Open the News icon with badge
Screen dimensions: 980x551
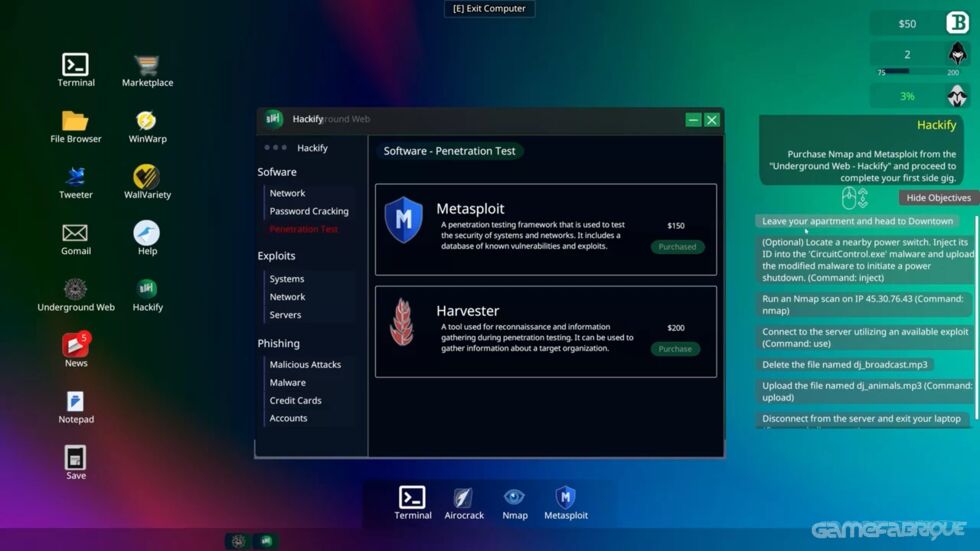pyautogui.click(x=76, y=349)
